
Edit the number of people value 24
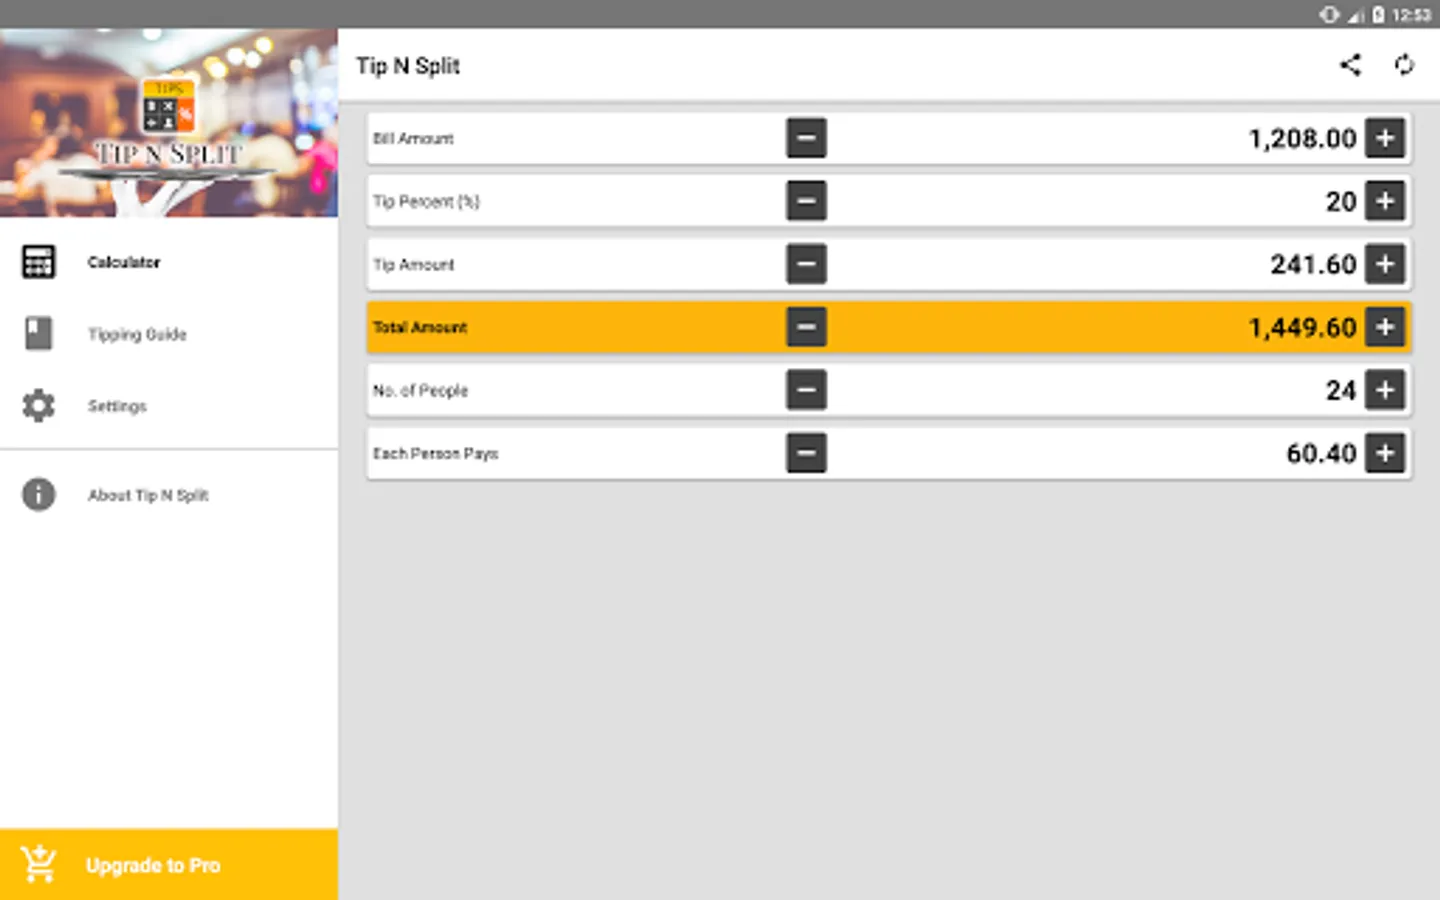point(1341,390)
